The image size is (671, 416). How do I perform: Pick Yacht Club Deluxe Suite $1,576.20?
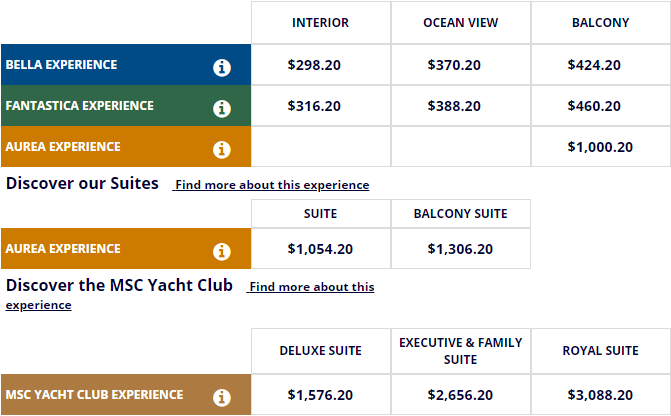[x=320, y=395]
